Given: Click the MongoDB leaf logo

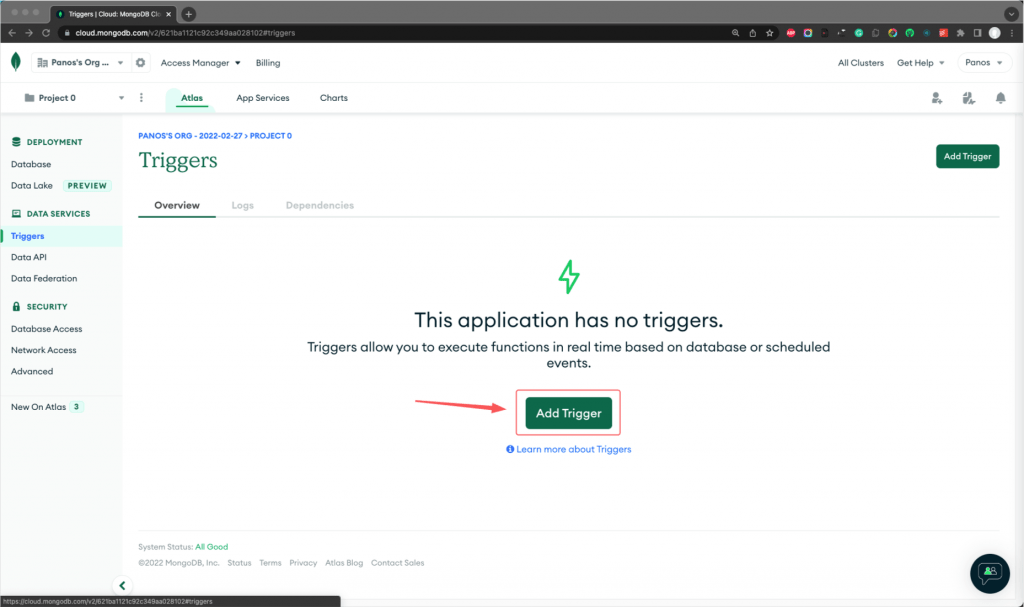Looking at the screenshot, I should click(16, 62).
